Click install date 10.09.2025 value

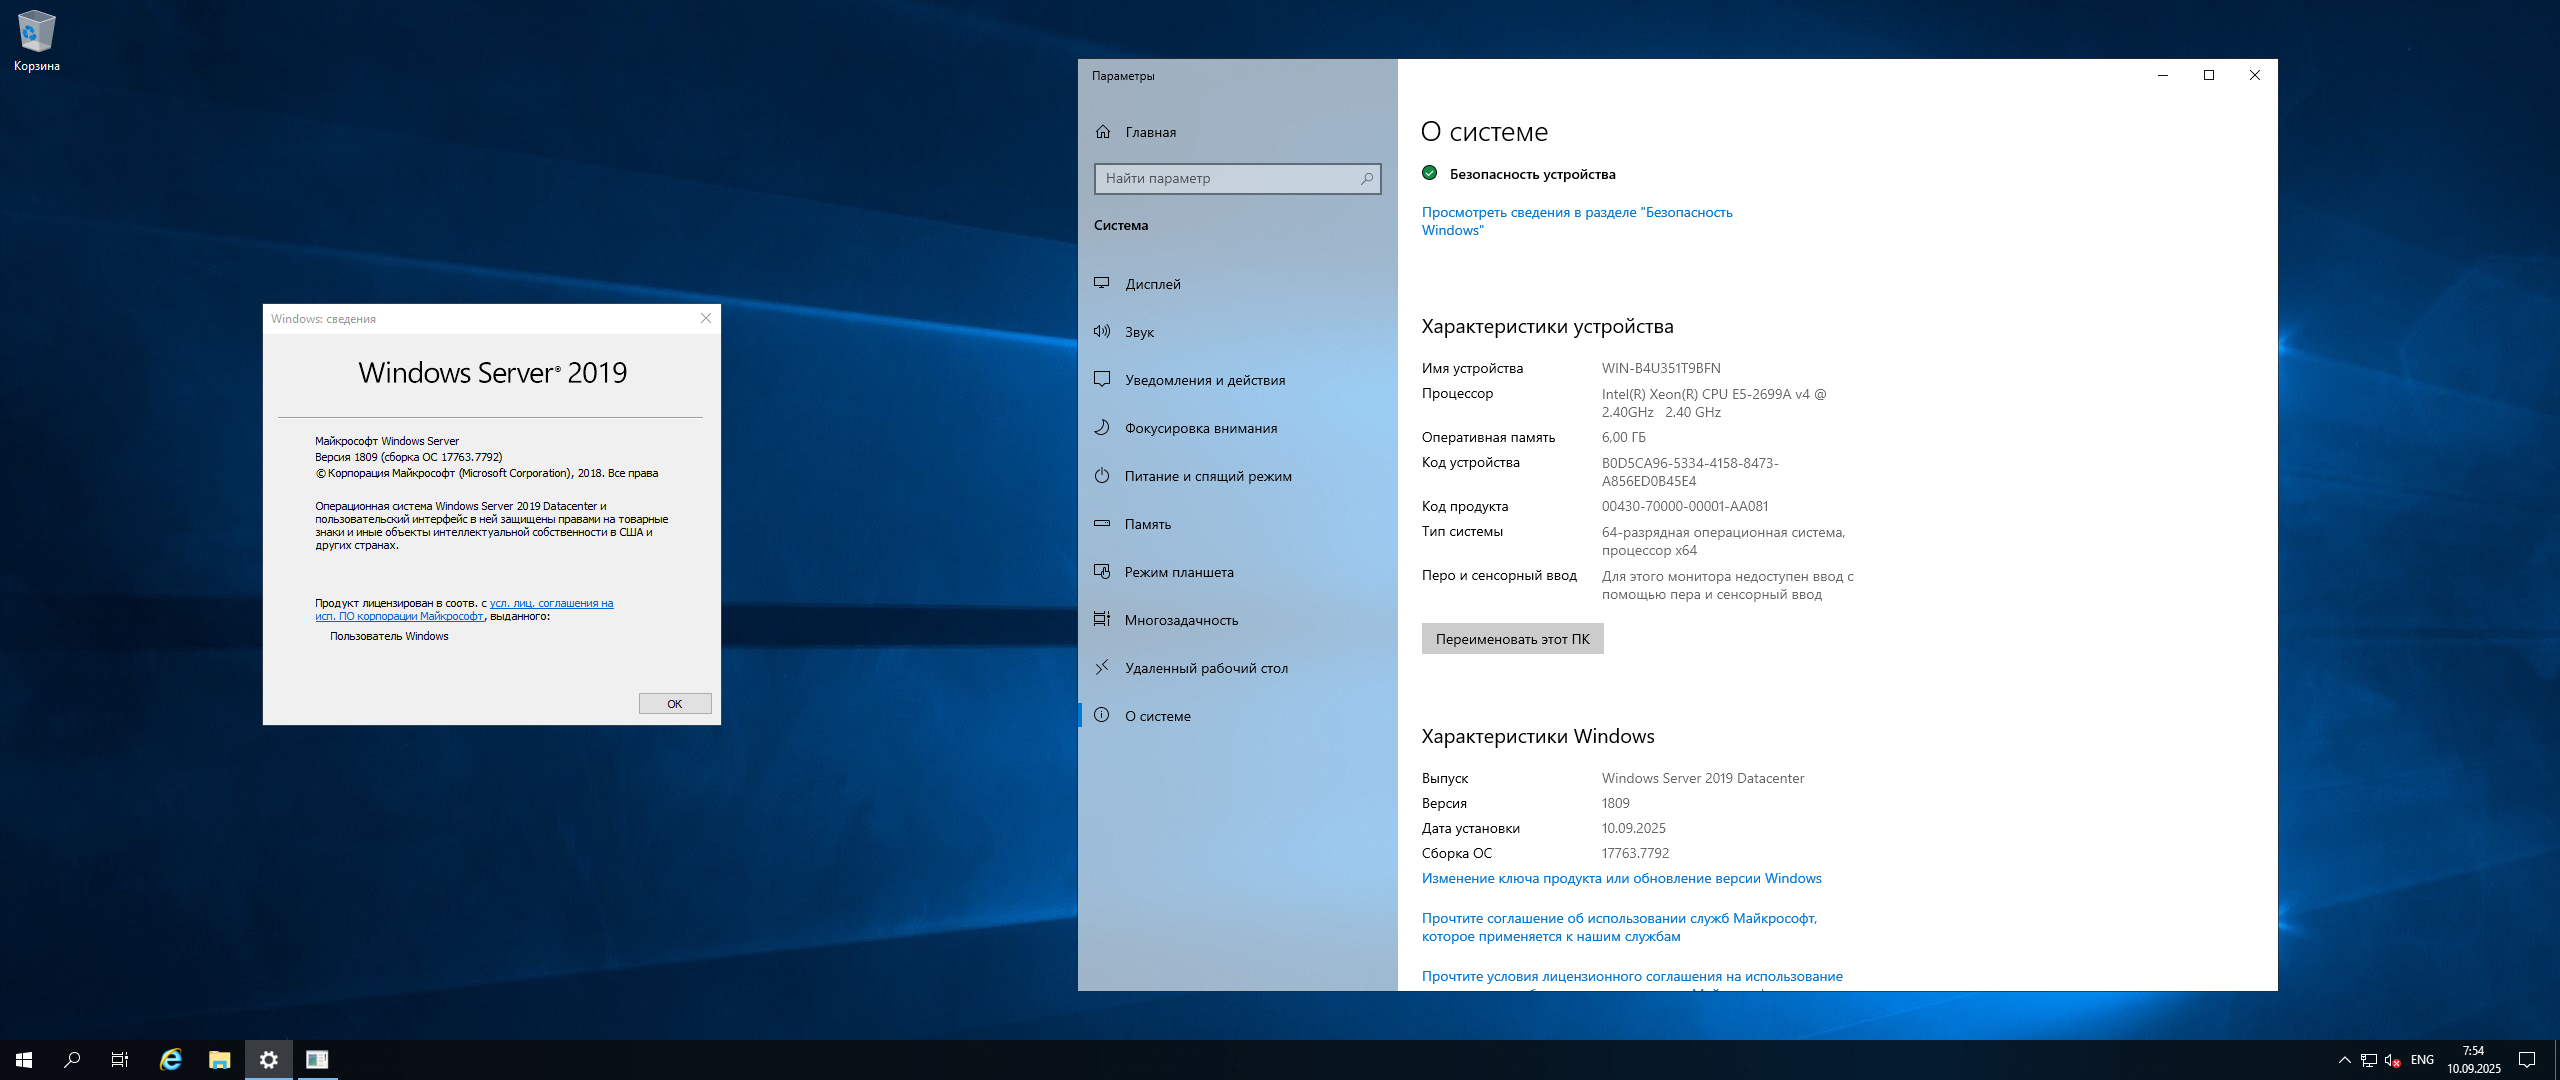point(1634,829)
